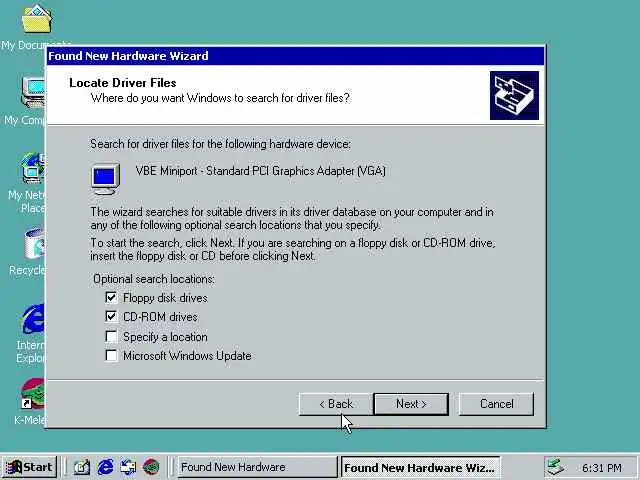Go back with the Back button
Image resolution: width=640 pixels, height=480 pixels.
pos(336,404)
